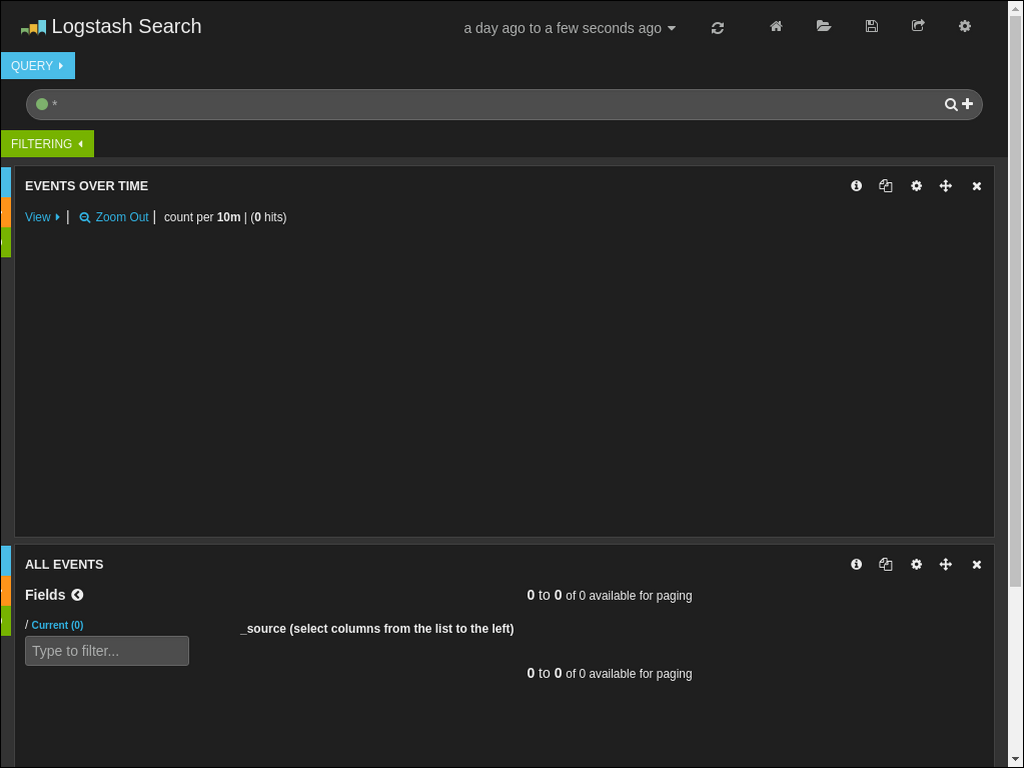The height and width of the screenshot is (768, 1024).
Task: Focus the Type to filter fields box
Action: 107,651
